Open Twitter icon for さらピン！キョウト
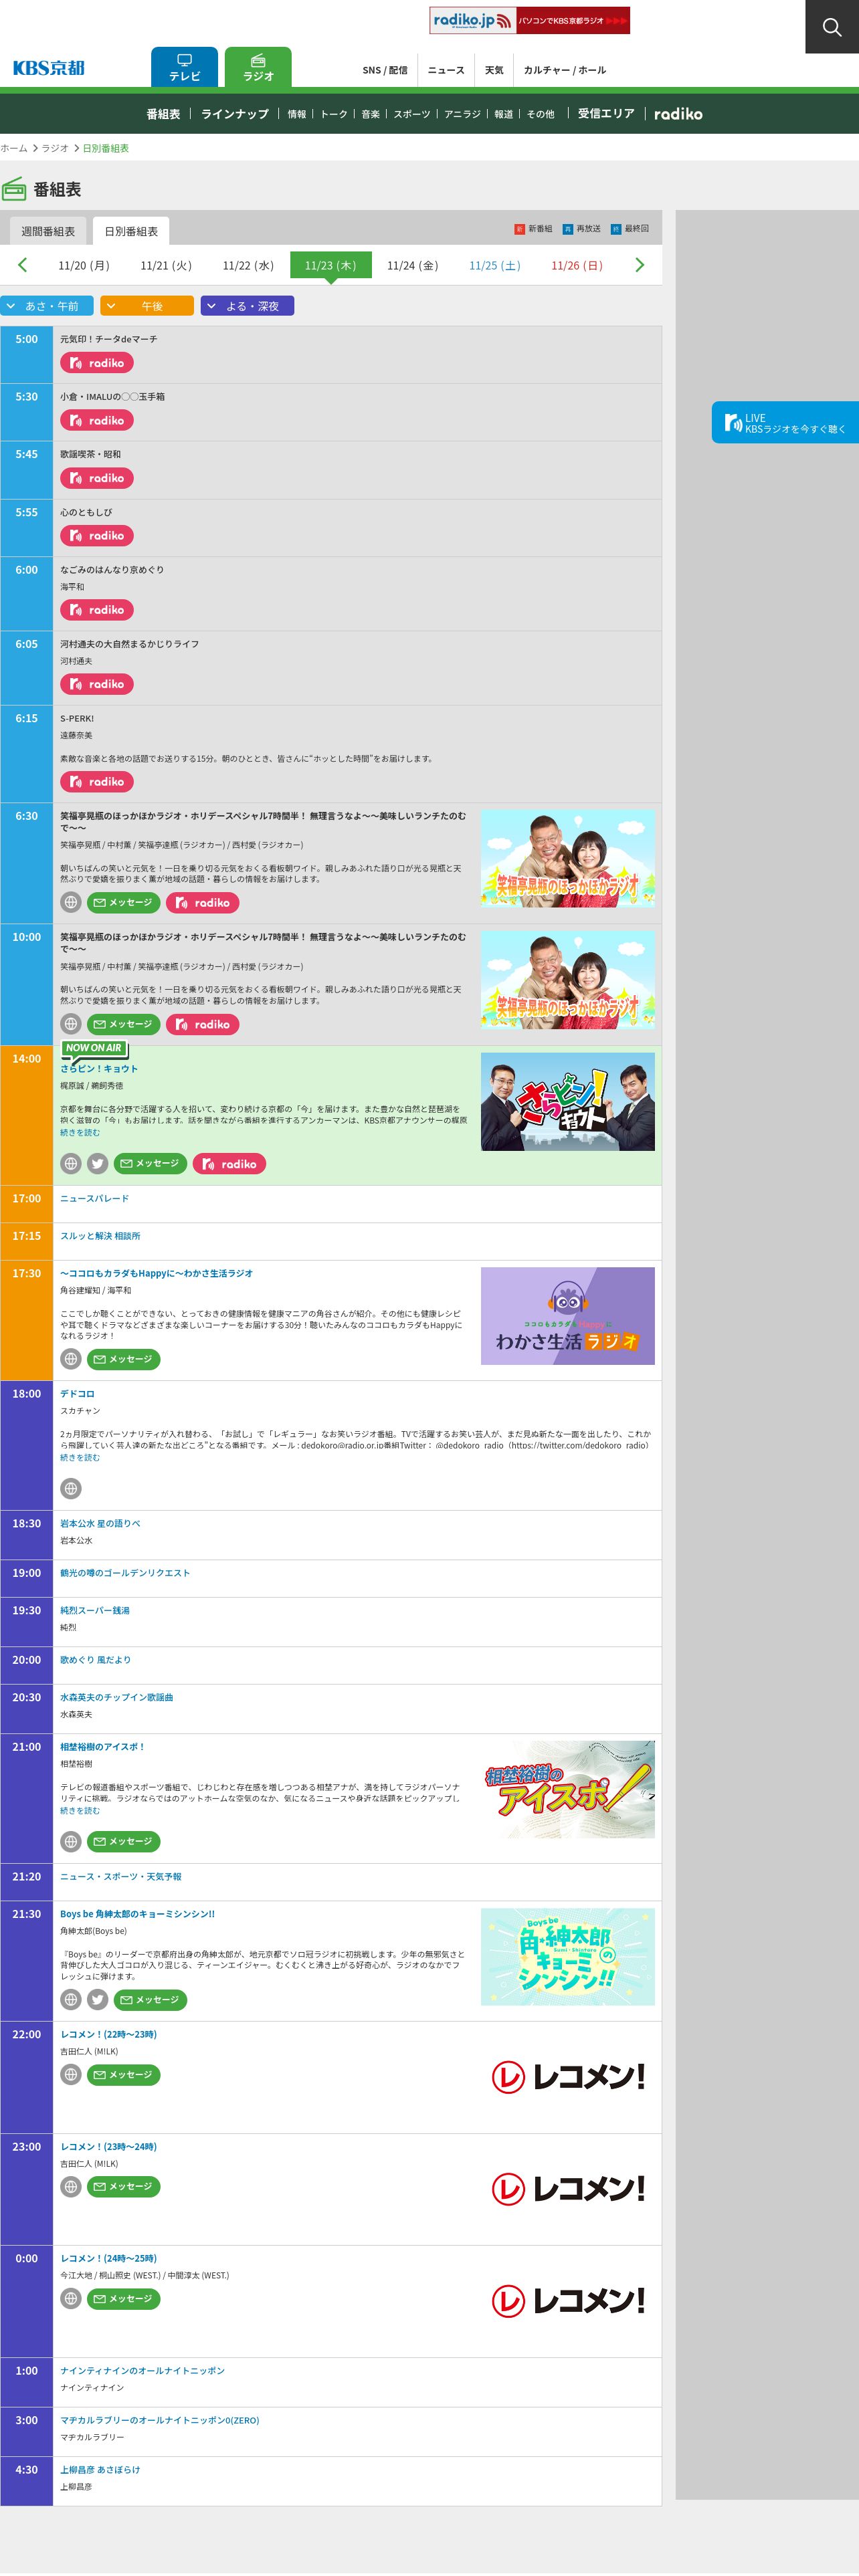 point(97,1164)
